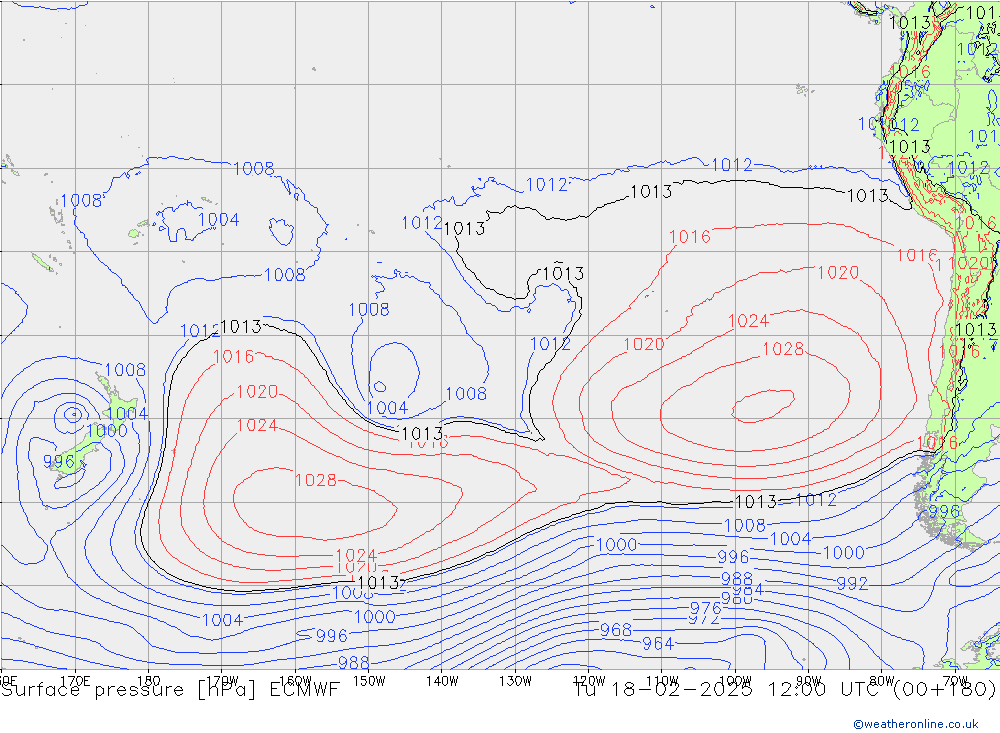Click the blue 1008 label just north of New Zealand
The width and height of the screenshot is (1000, 733).
(125, 370)
